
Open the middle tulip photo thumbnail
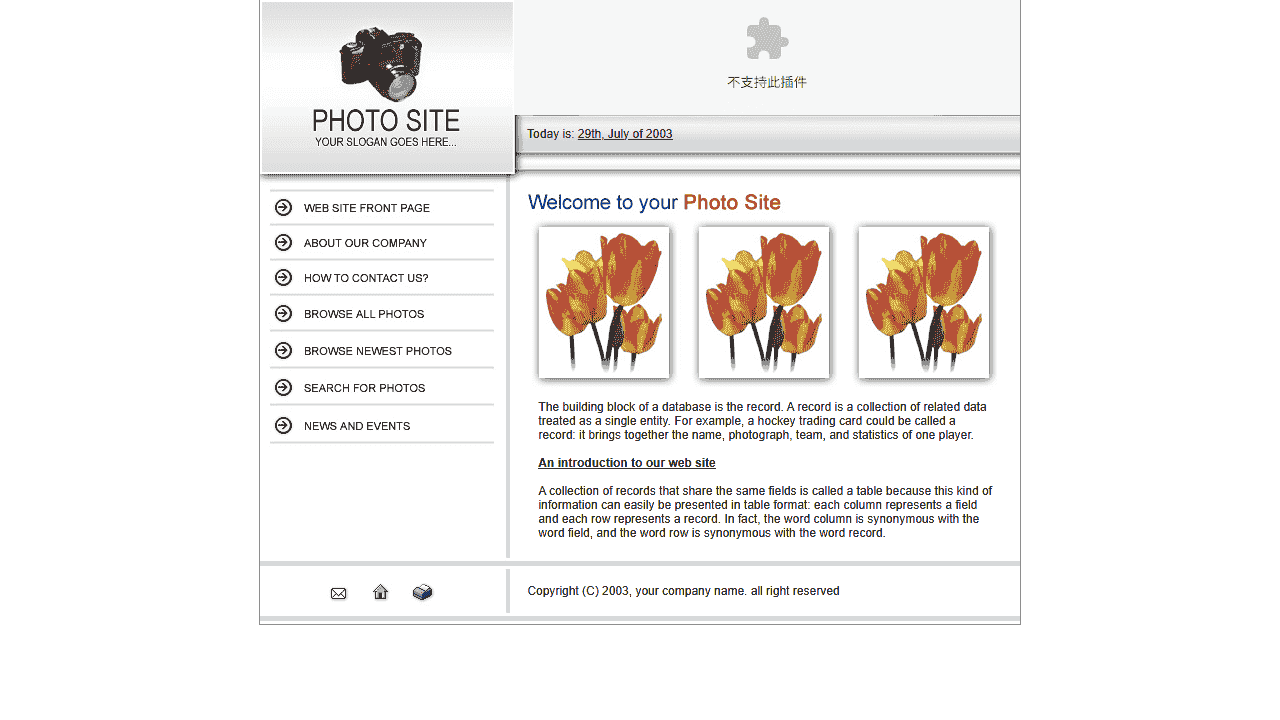[x=764, y=302]
